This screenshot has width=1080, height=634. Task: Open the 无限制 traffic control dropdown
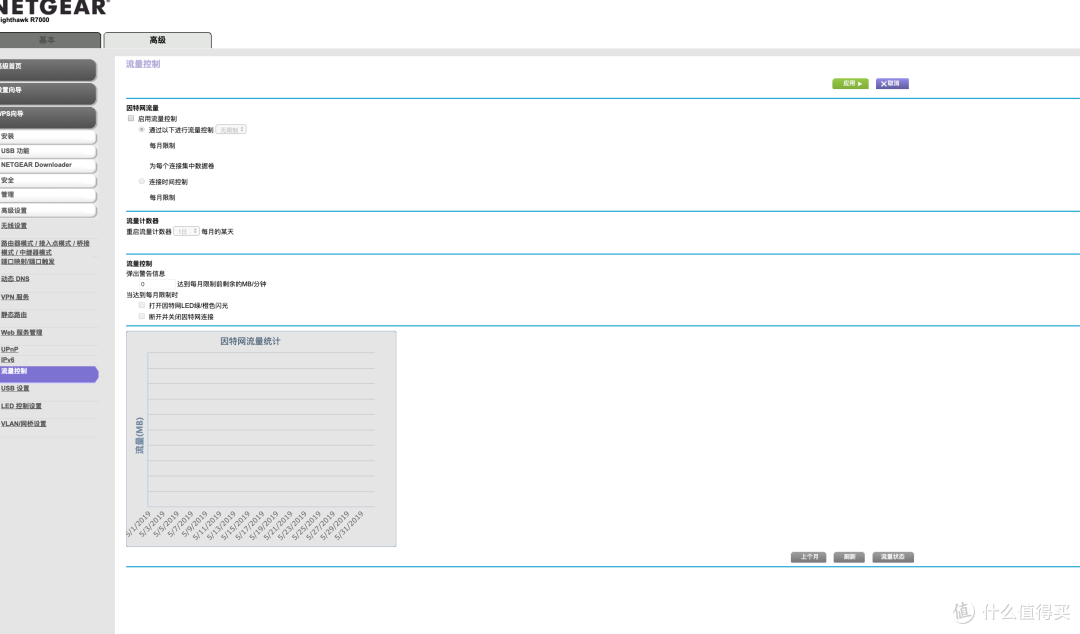pos(231,130)
